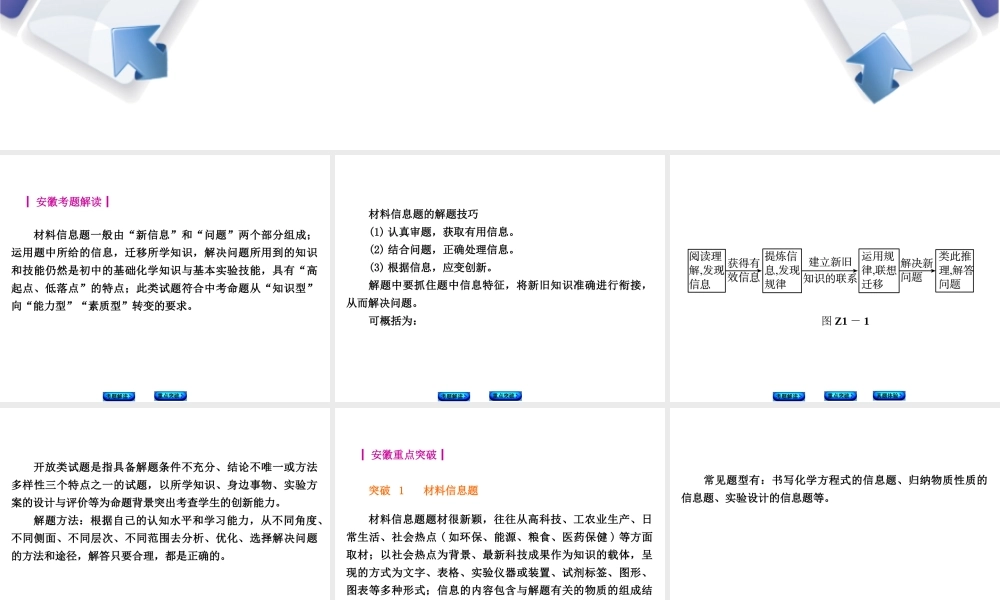This screenshot has width=1000, height=600.
Task: Click the line (2) 结合问题，正确处理信息
Action: coord(443,250)
